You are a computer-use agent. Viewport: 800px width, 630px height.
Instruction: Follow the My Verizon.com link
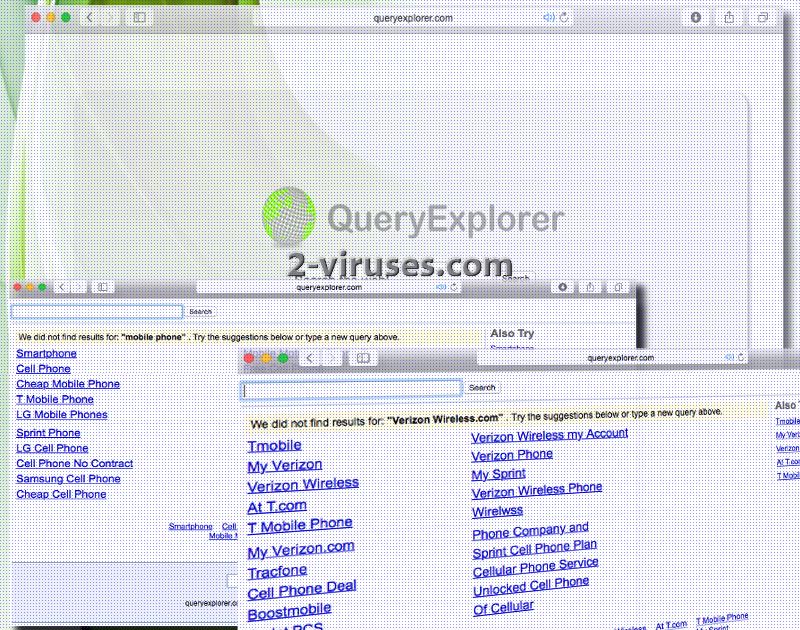(x=301, y=549)
